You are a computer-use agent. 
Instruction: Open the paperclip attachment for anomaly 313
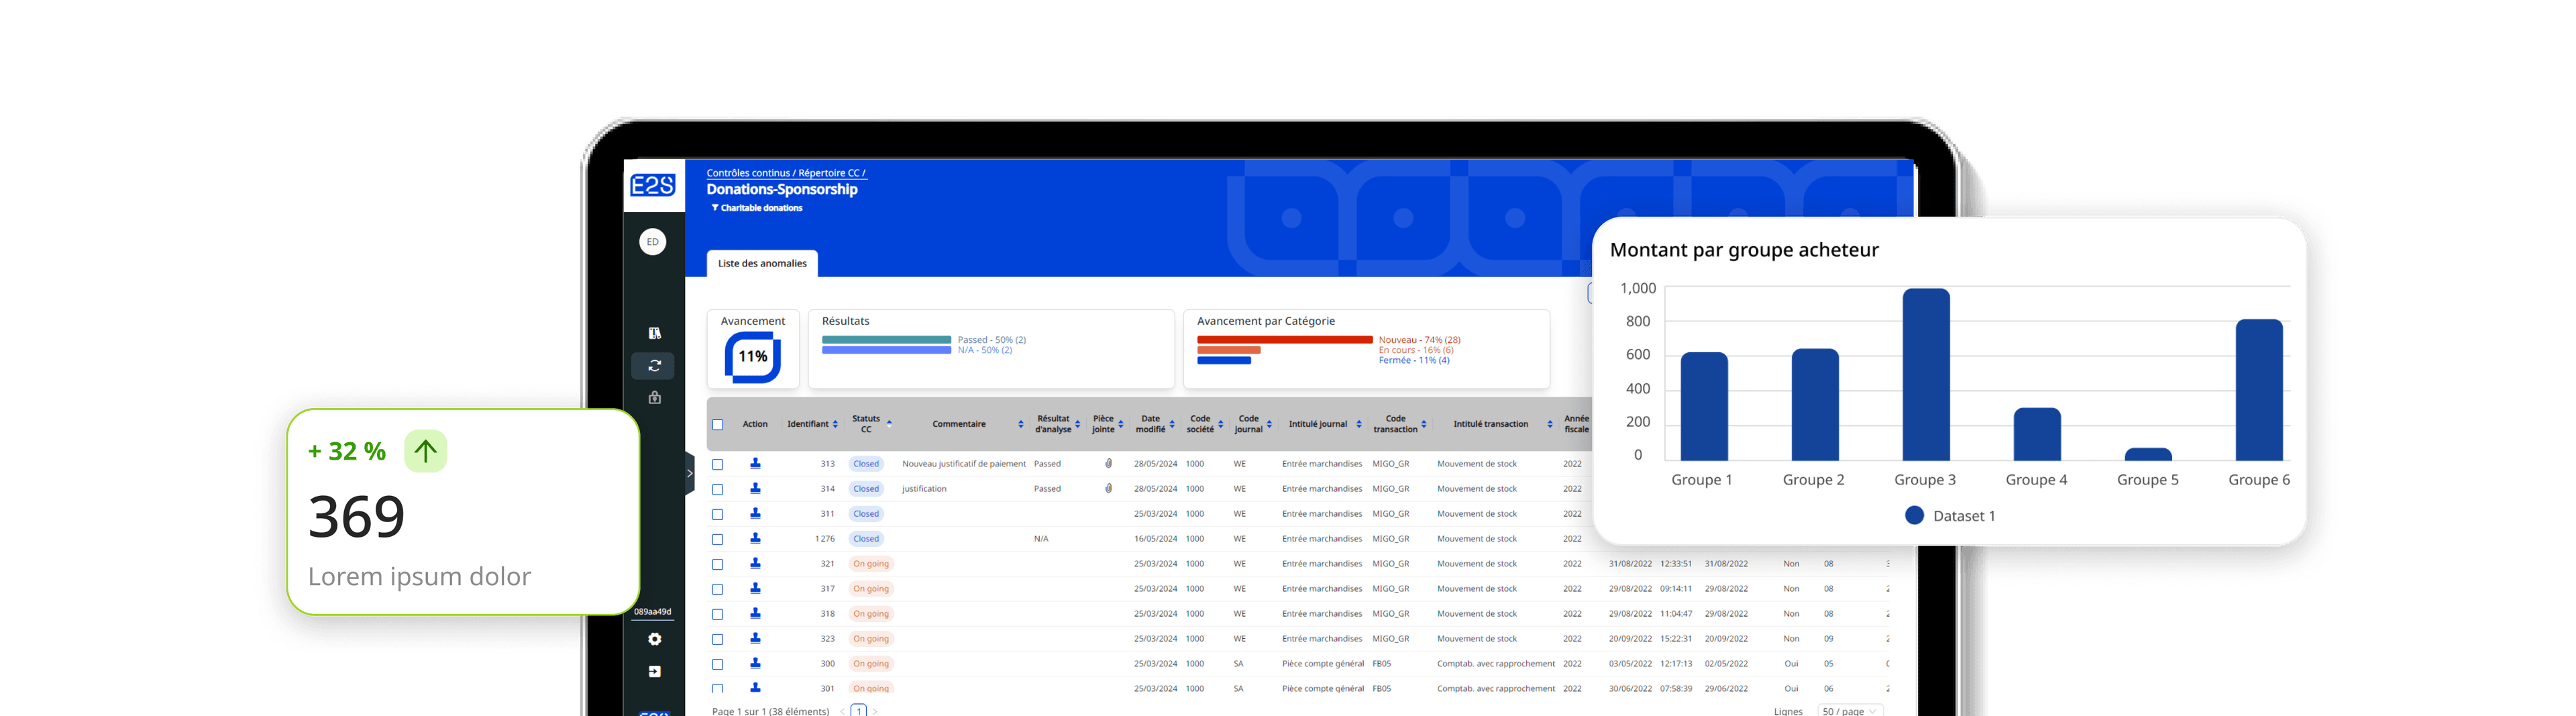click(1108, 464)
